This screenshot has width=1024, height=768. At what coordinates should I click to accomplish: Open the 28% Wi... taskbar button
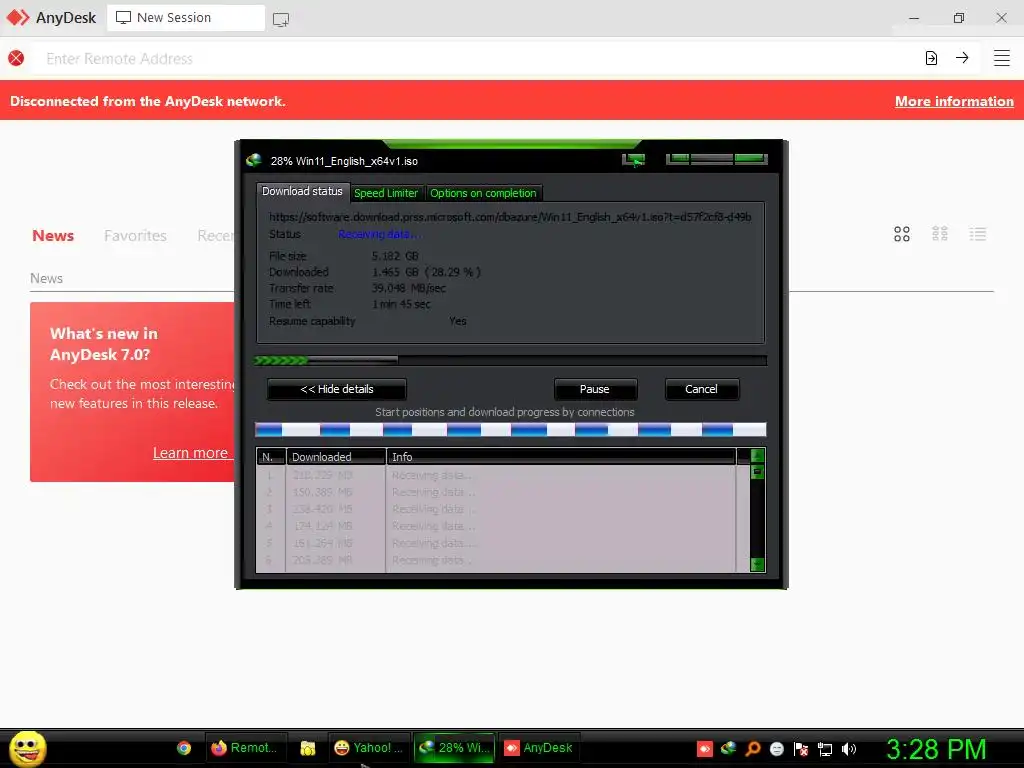[455, 748]
